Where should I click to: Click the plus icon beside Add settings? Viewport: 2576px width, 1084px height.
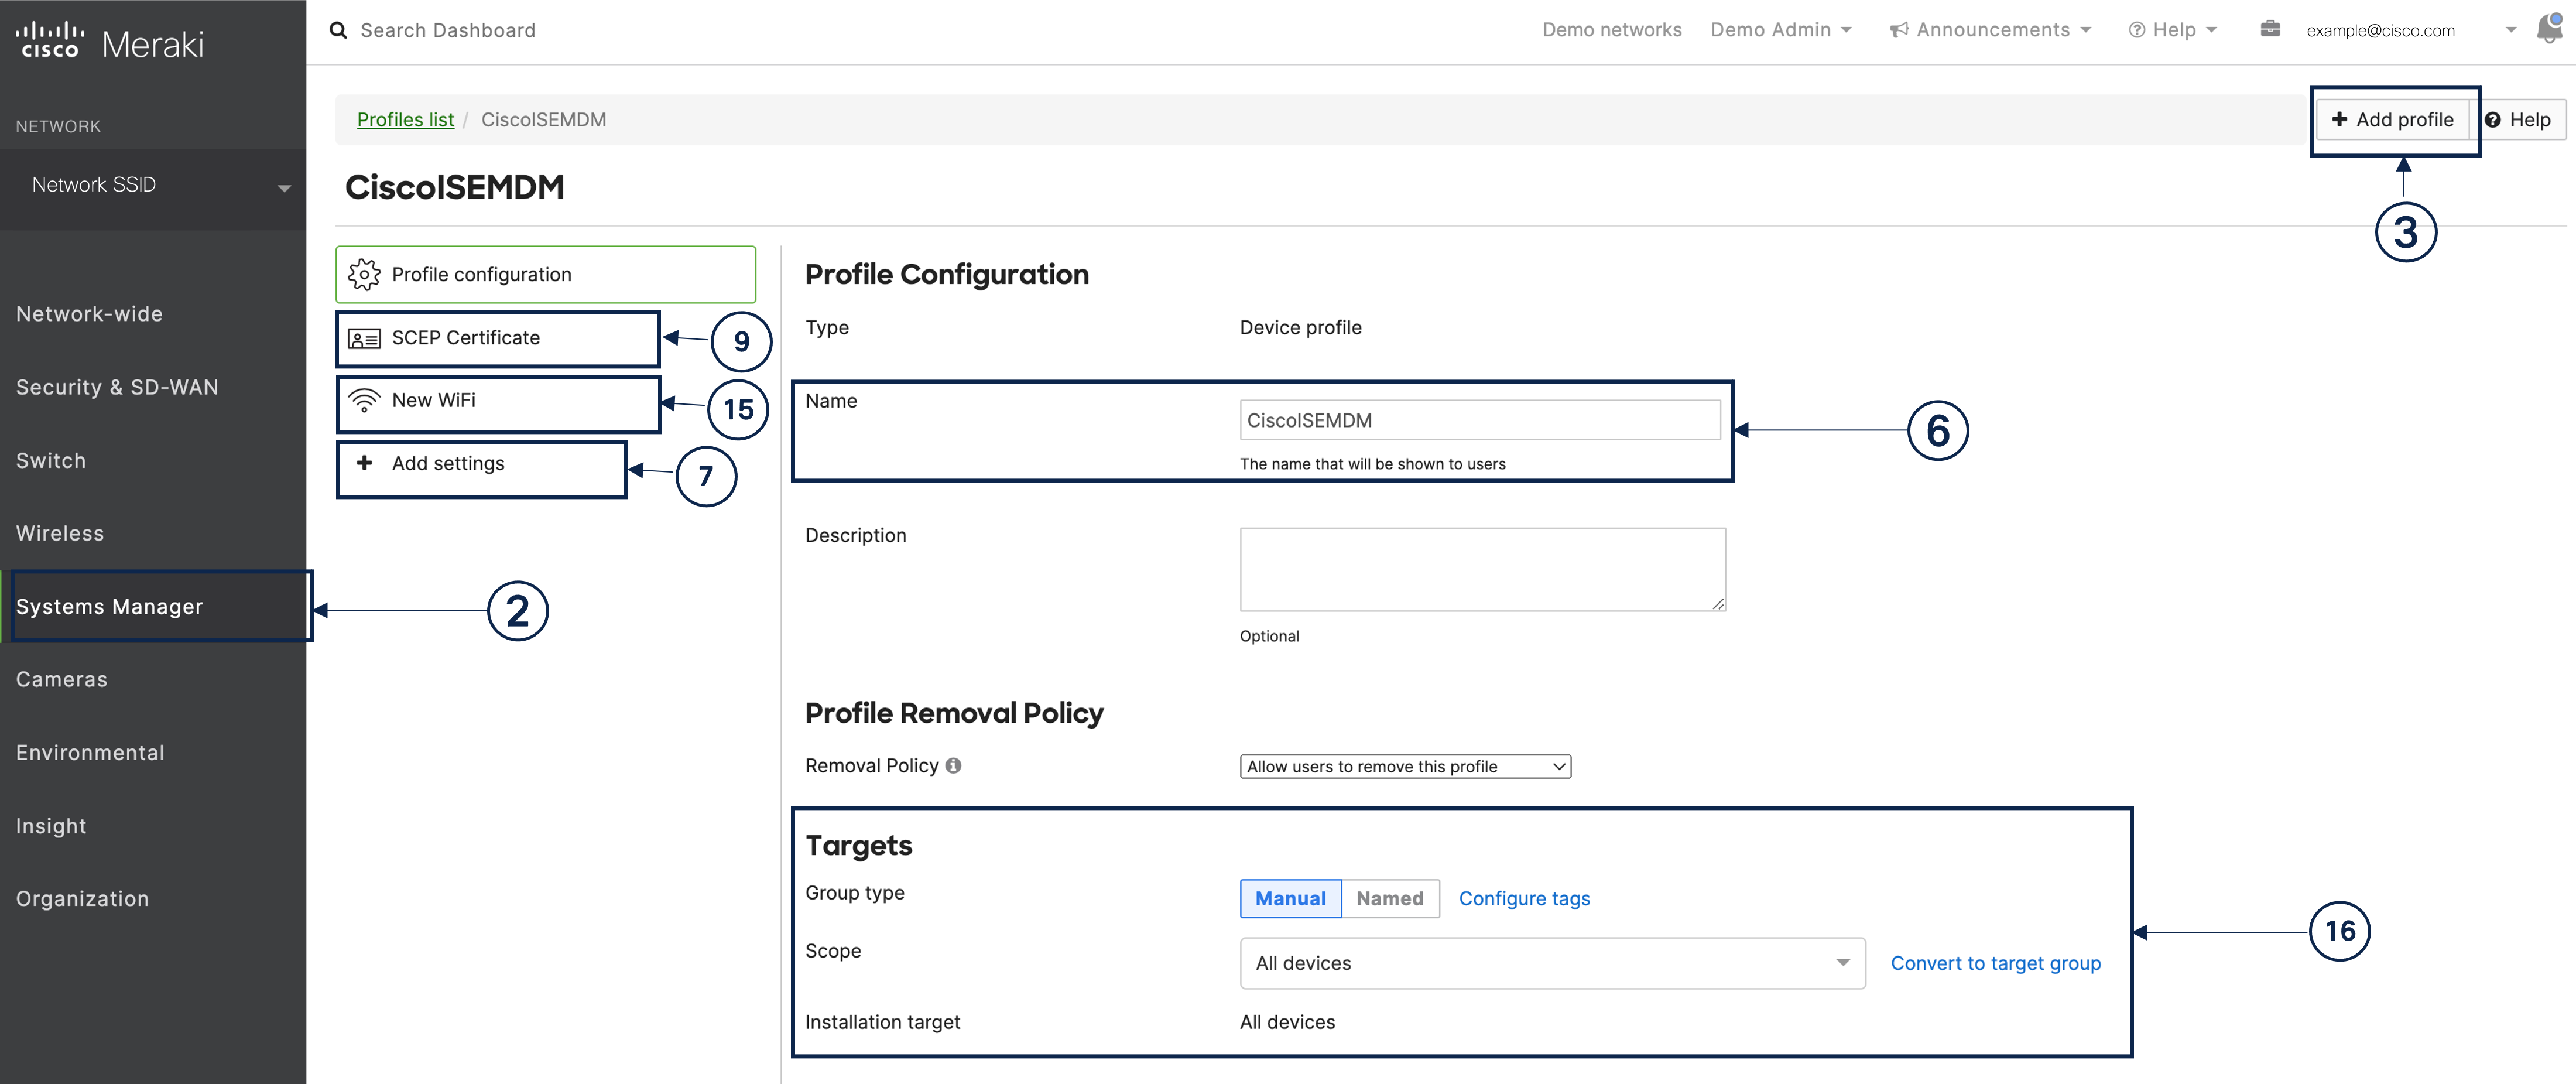364,463
